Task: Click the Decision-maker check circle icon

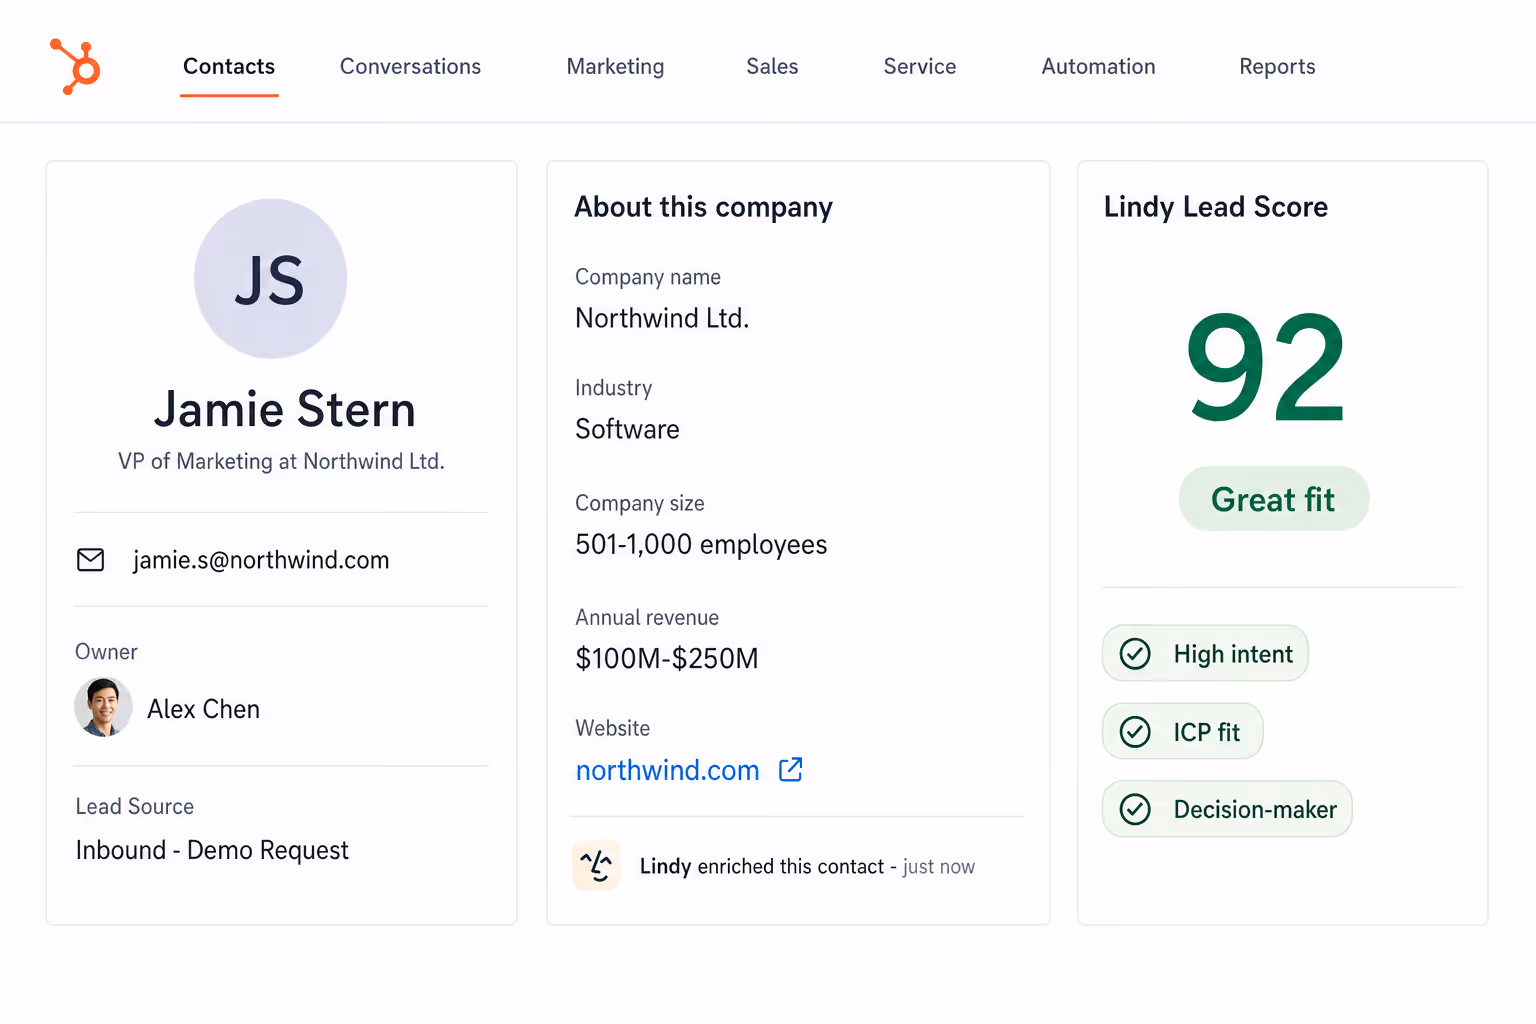Action: (x=1135, y=809)
